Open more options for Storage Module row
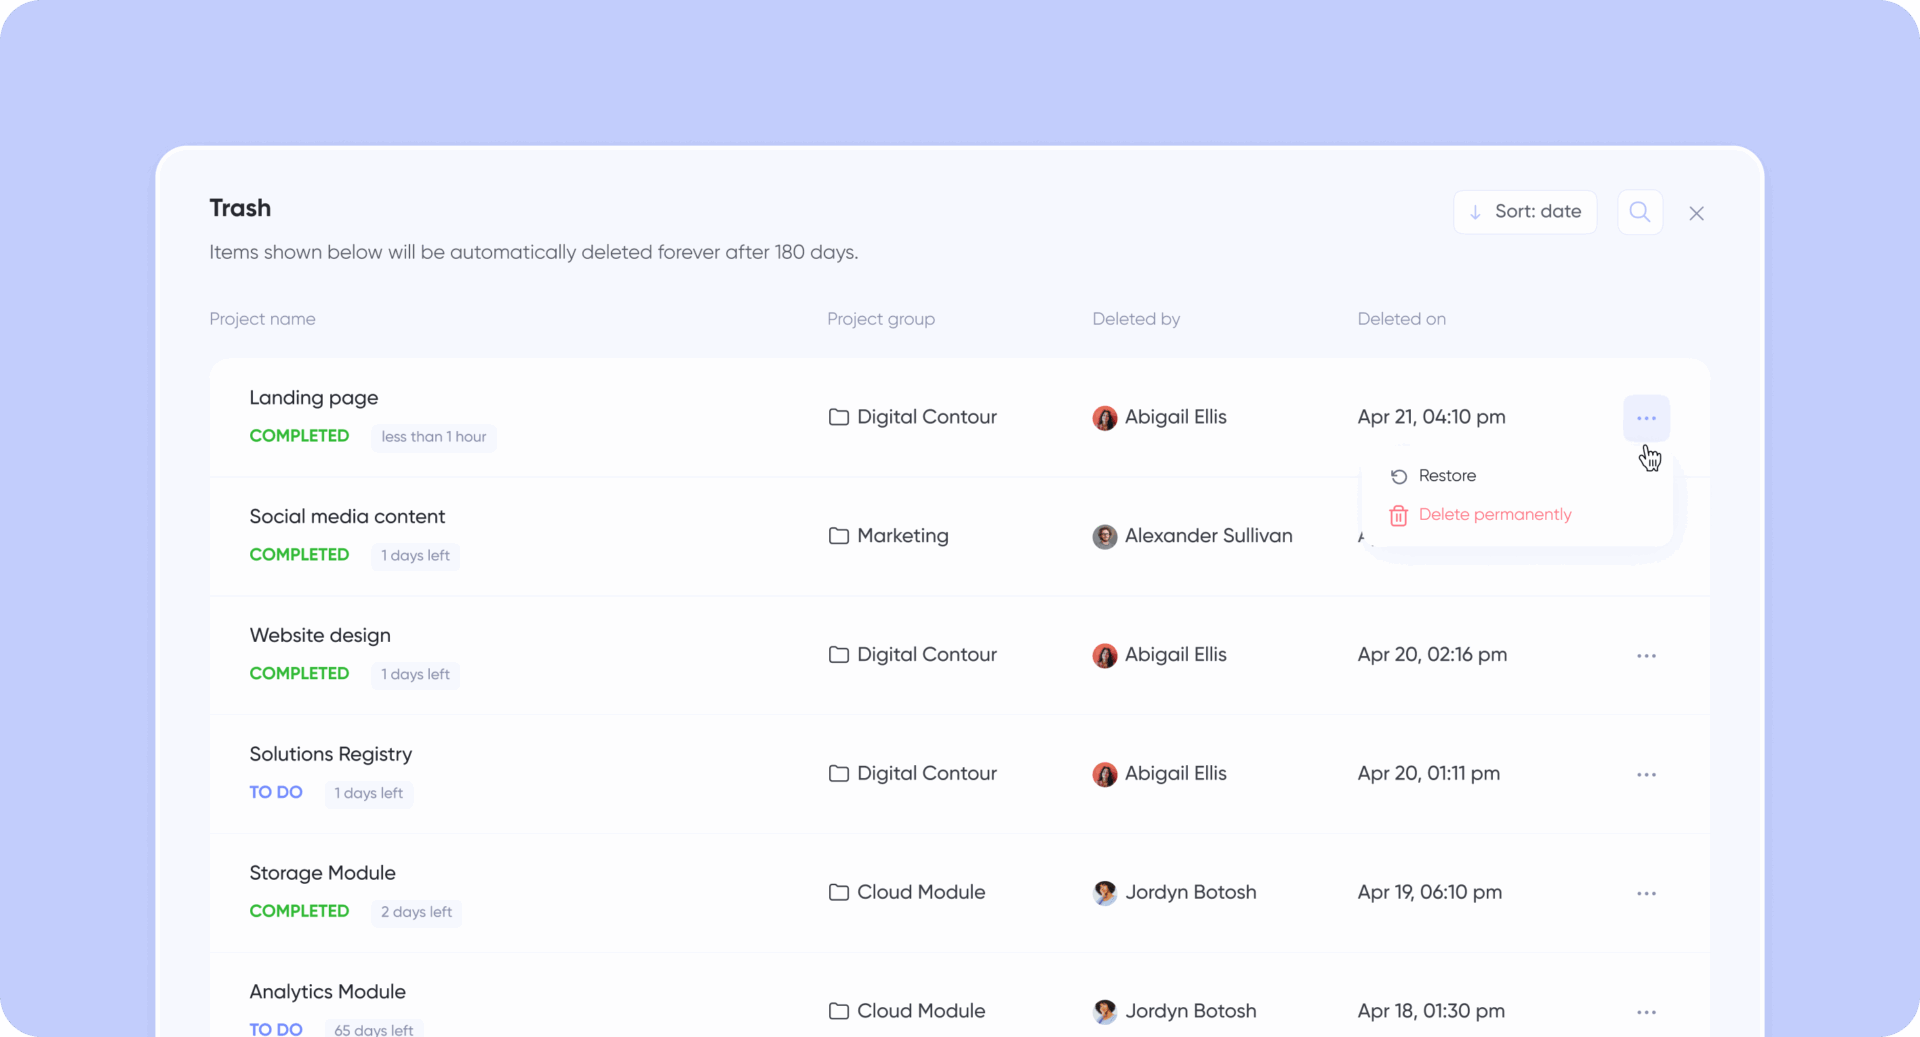 (1646, 893)
